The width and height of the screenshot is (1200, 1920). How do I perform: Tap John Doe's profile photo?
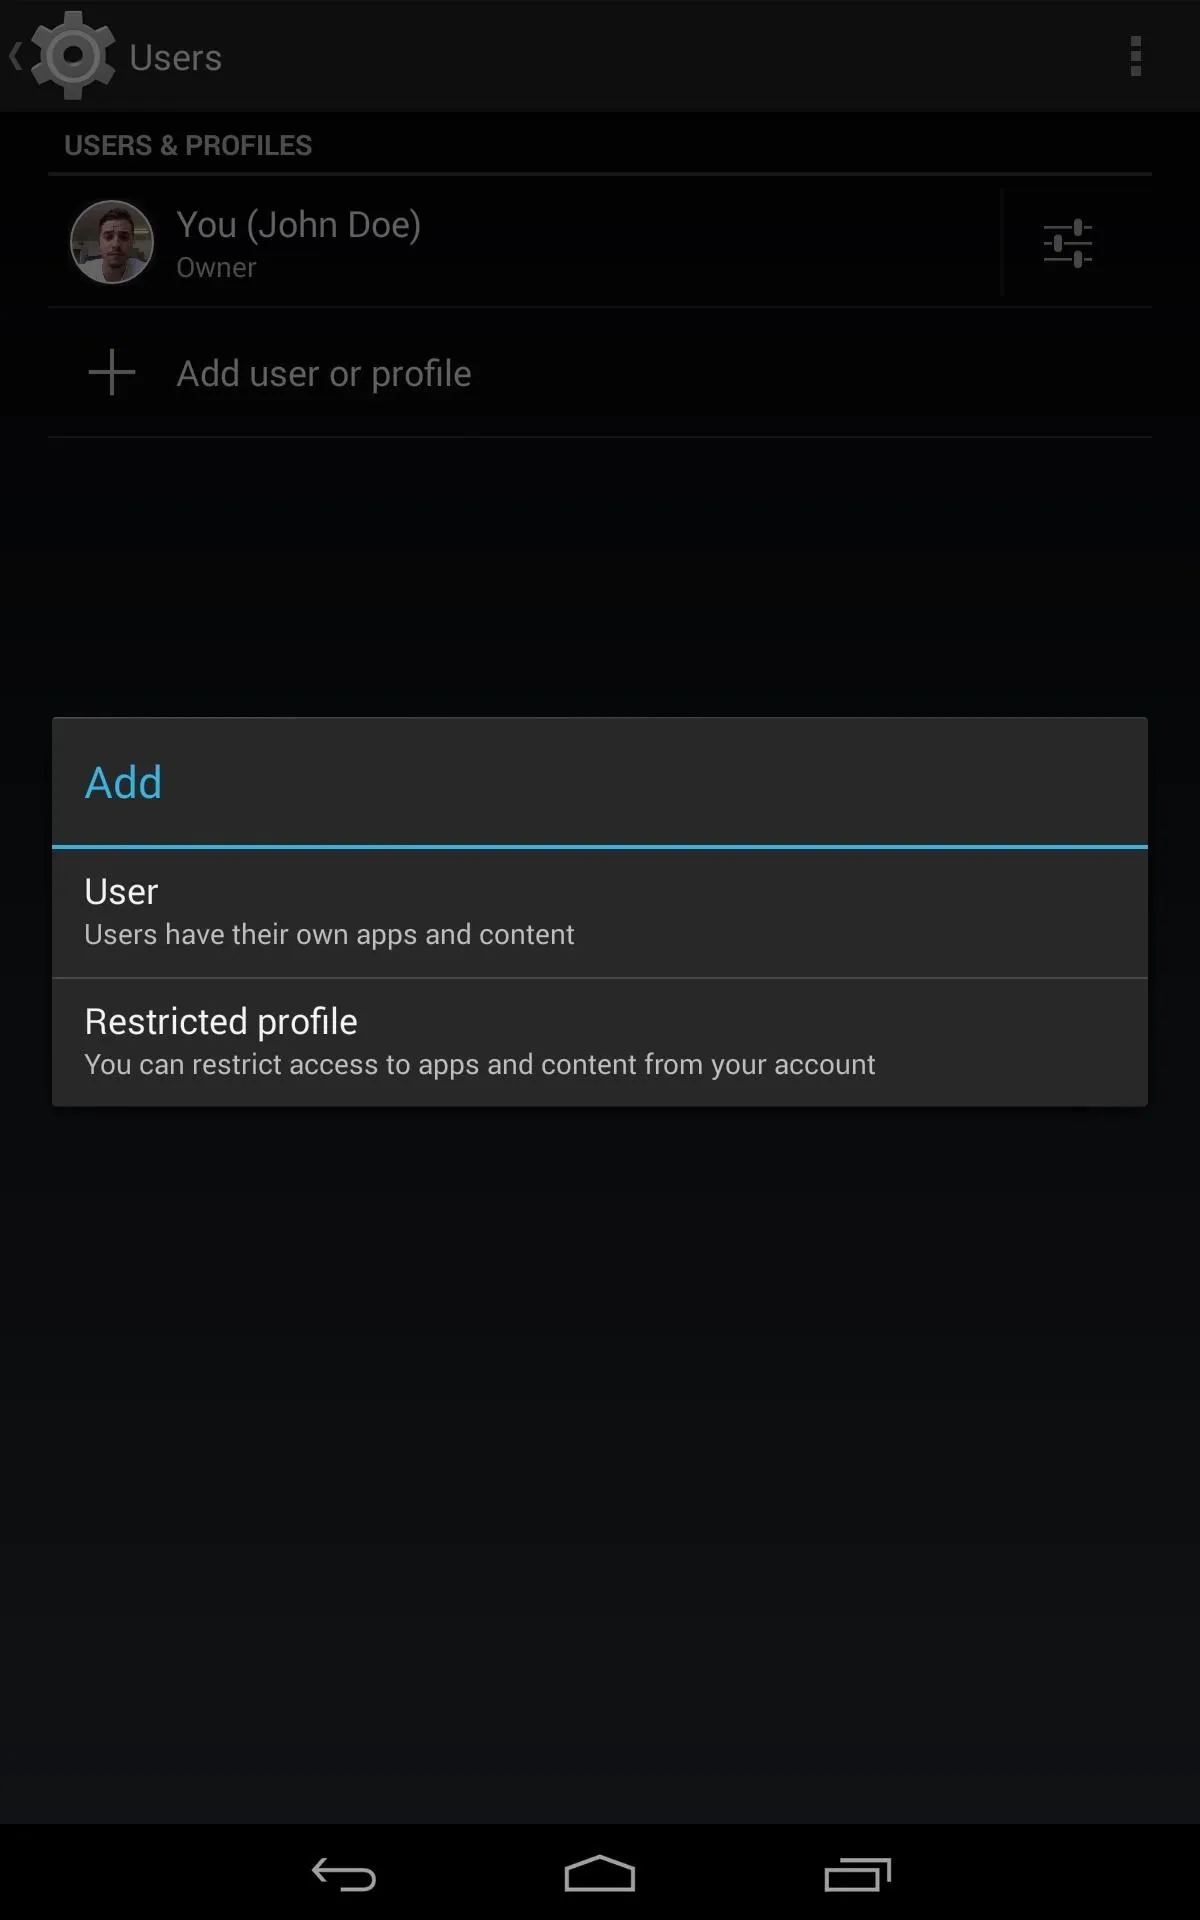[x=111, y=242]
